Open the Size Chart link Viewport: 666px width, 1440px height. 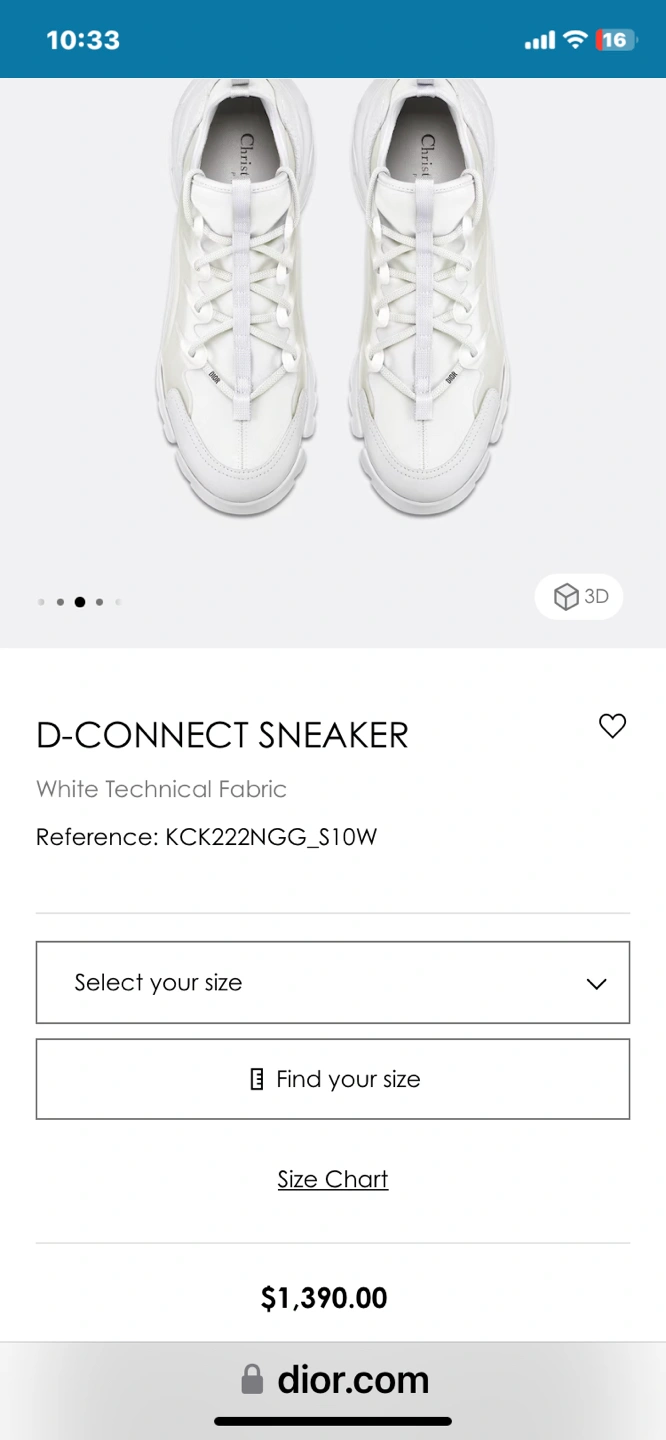tap(333, 1179)
